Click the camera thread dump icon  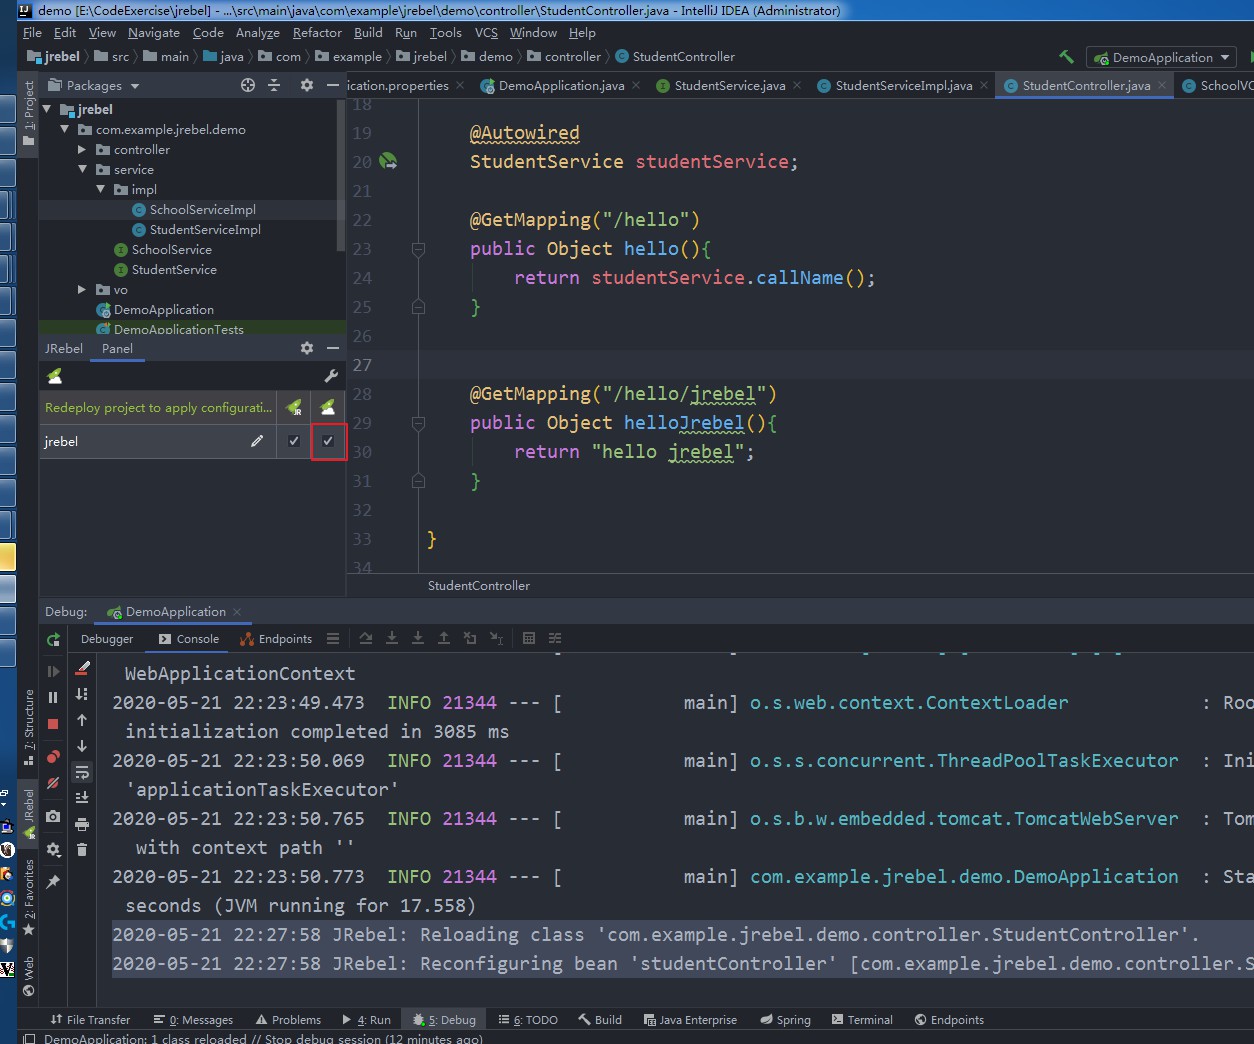click(x=53, y=816)
